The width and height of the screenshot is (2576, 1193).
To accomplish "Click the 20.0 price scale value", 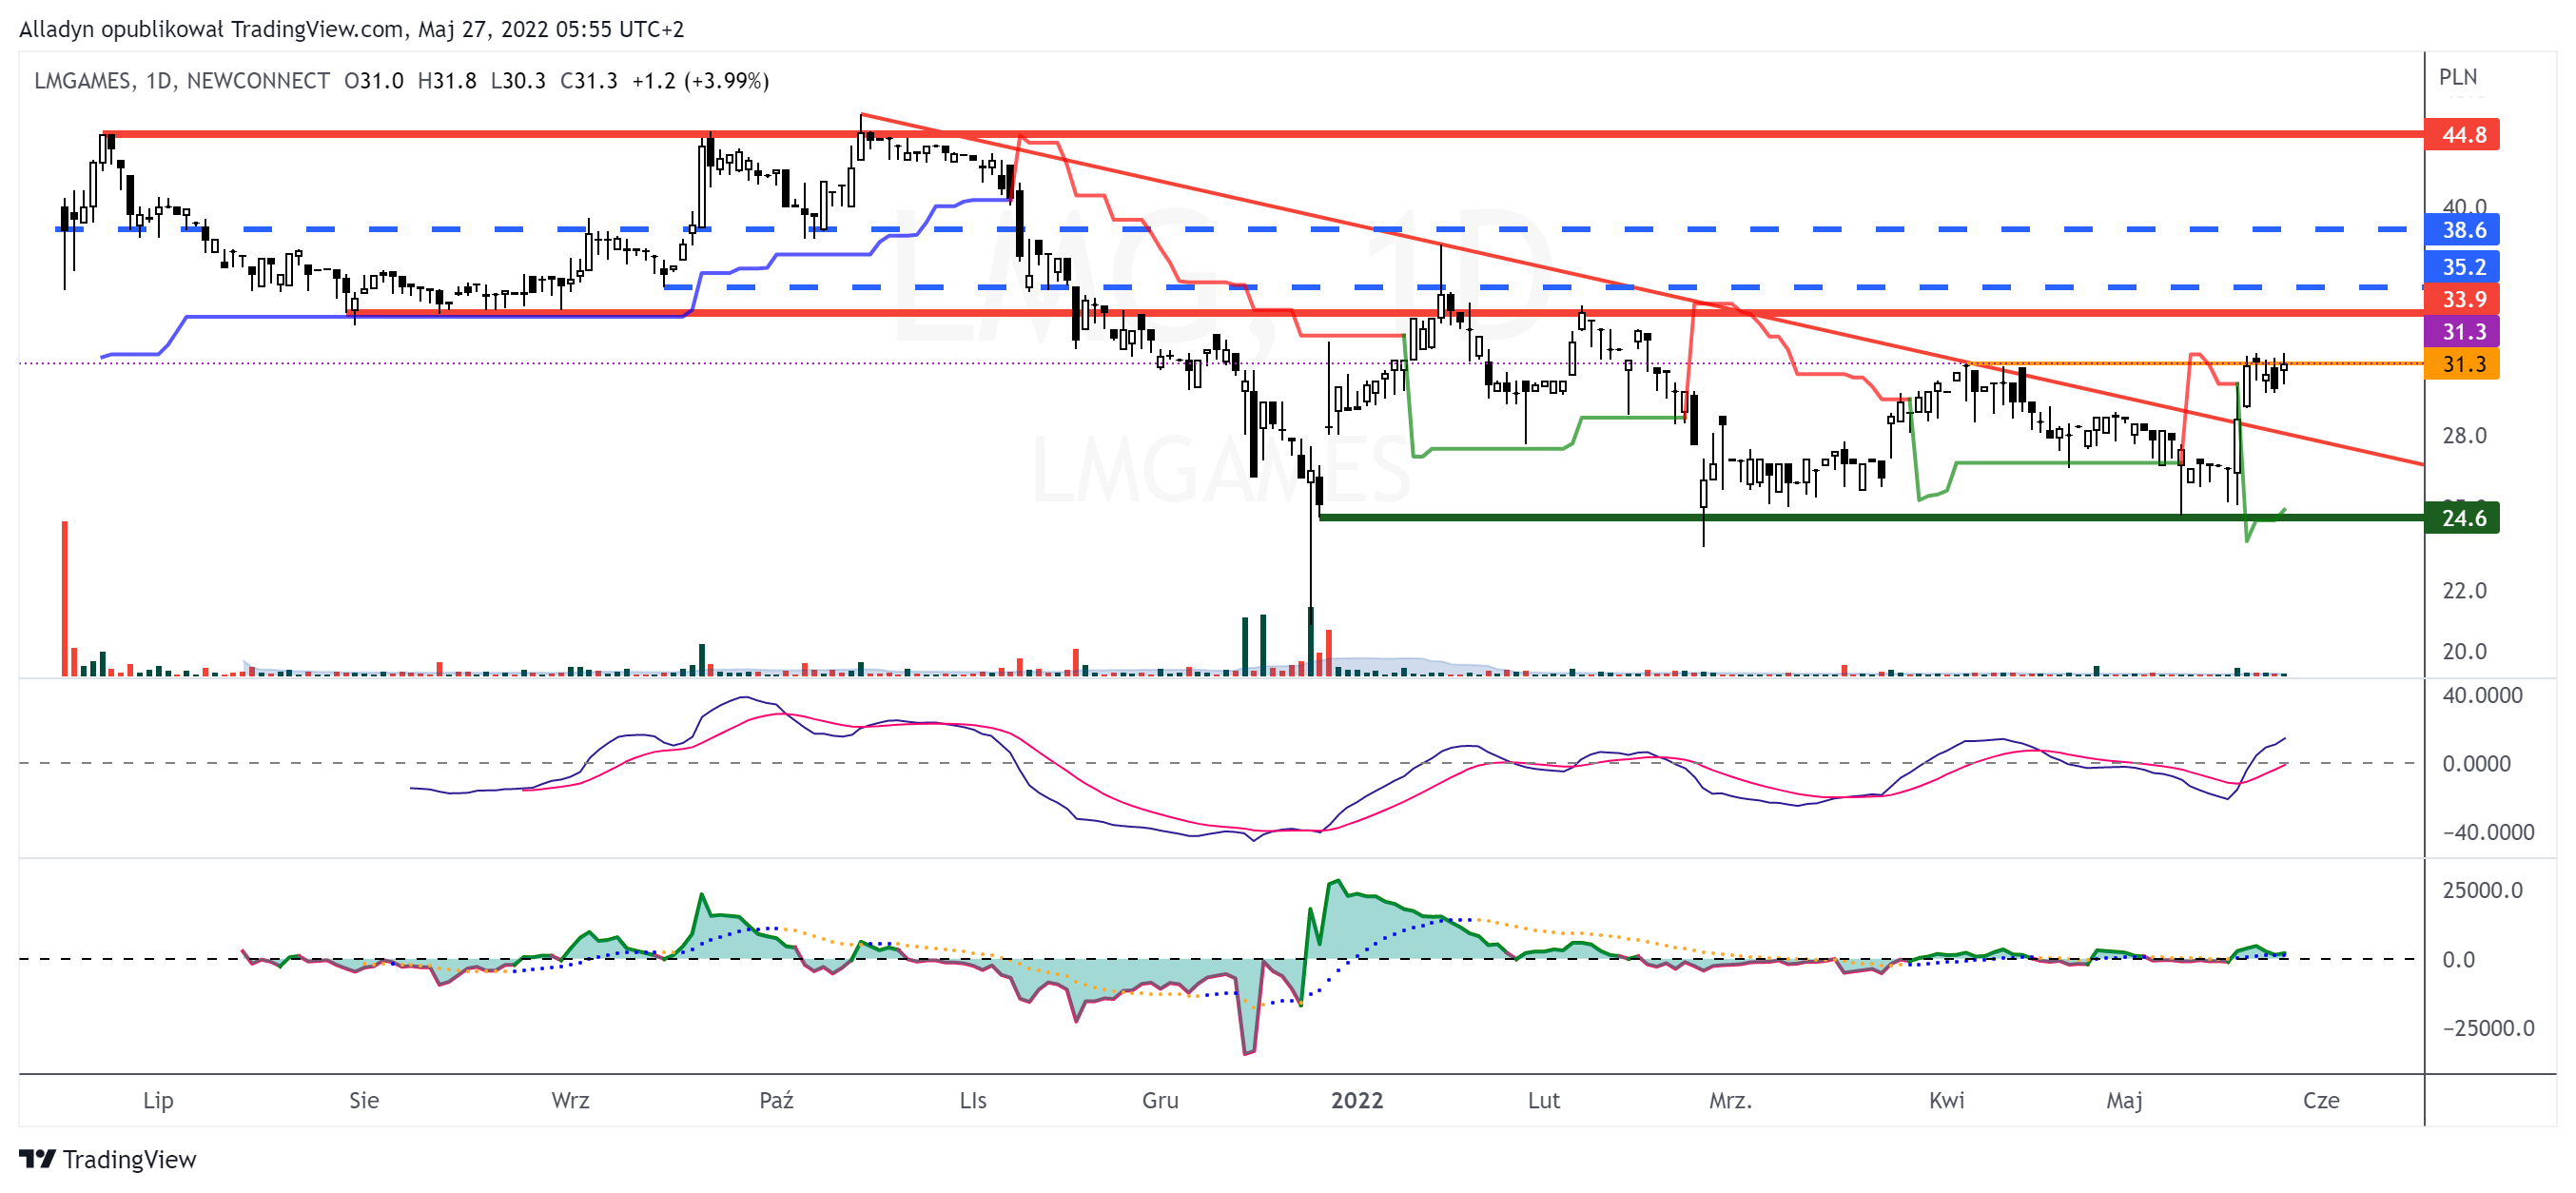I will coord(2464,651).
